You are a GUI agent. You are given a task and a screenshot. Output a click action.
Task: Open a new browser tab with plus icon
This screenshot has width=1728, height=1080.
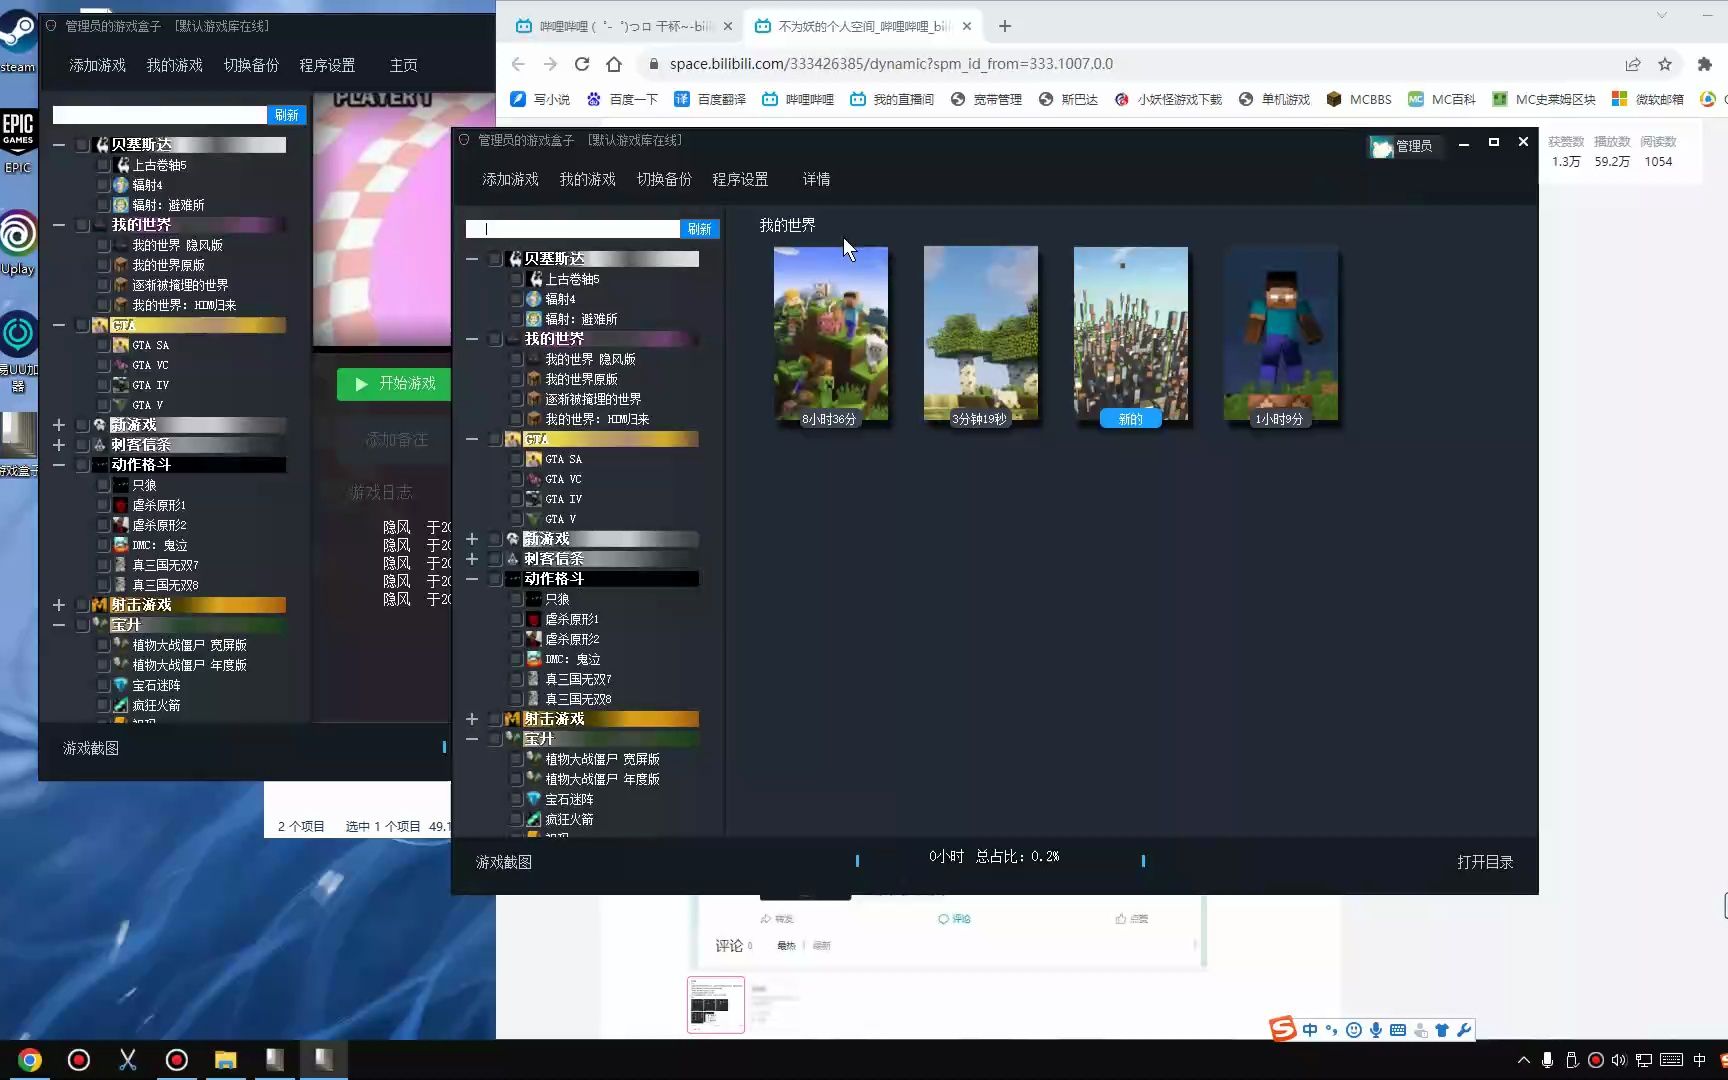(1005, 26)
